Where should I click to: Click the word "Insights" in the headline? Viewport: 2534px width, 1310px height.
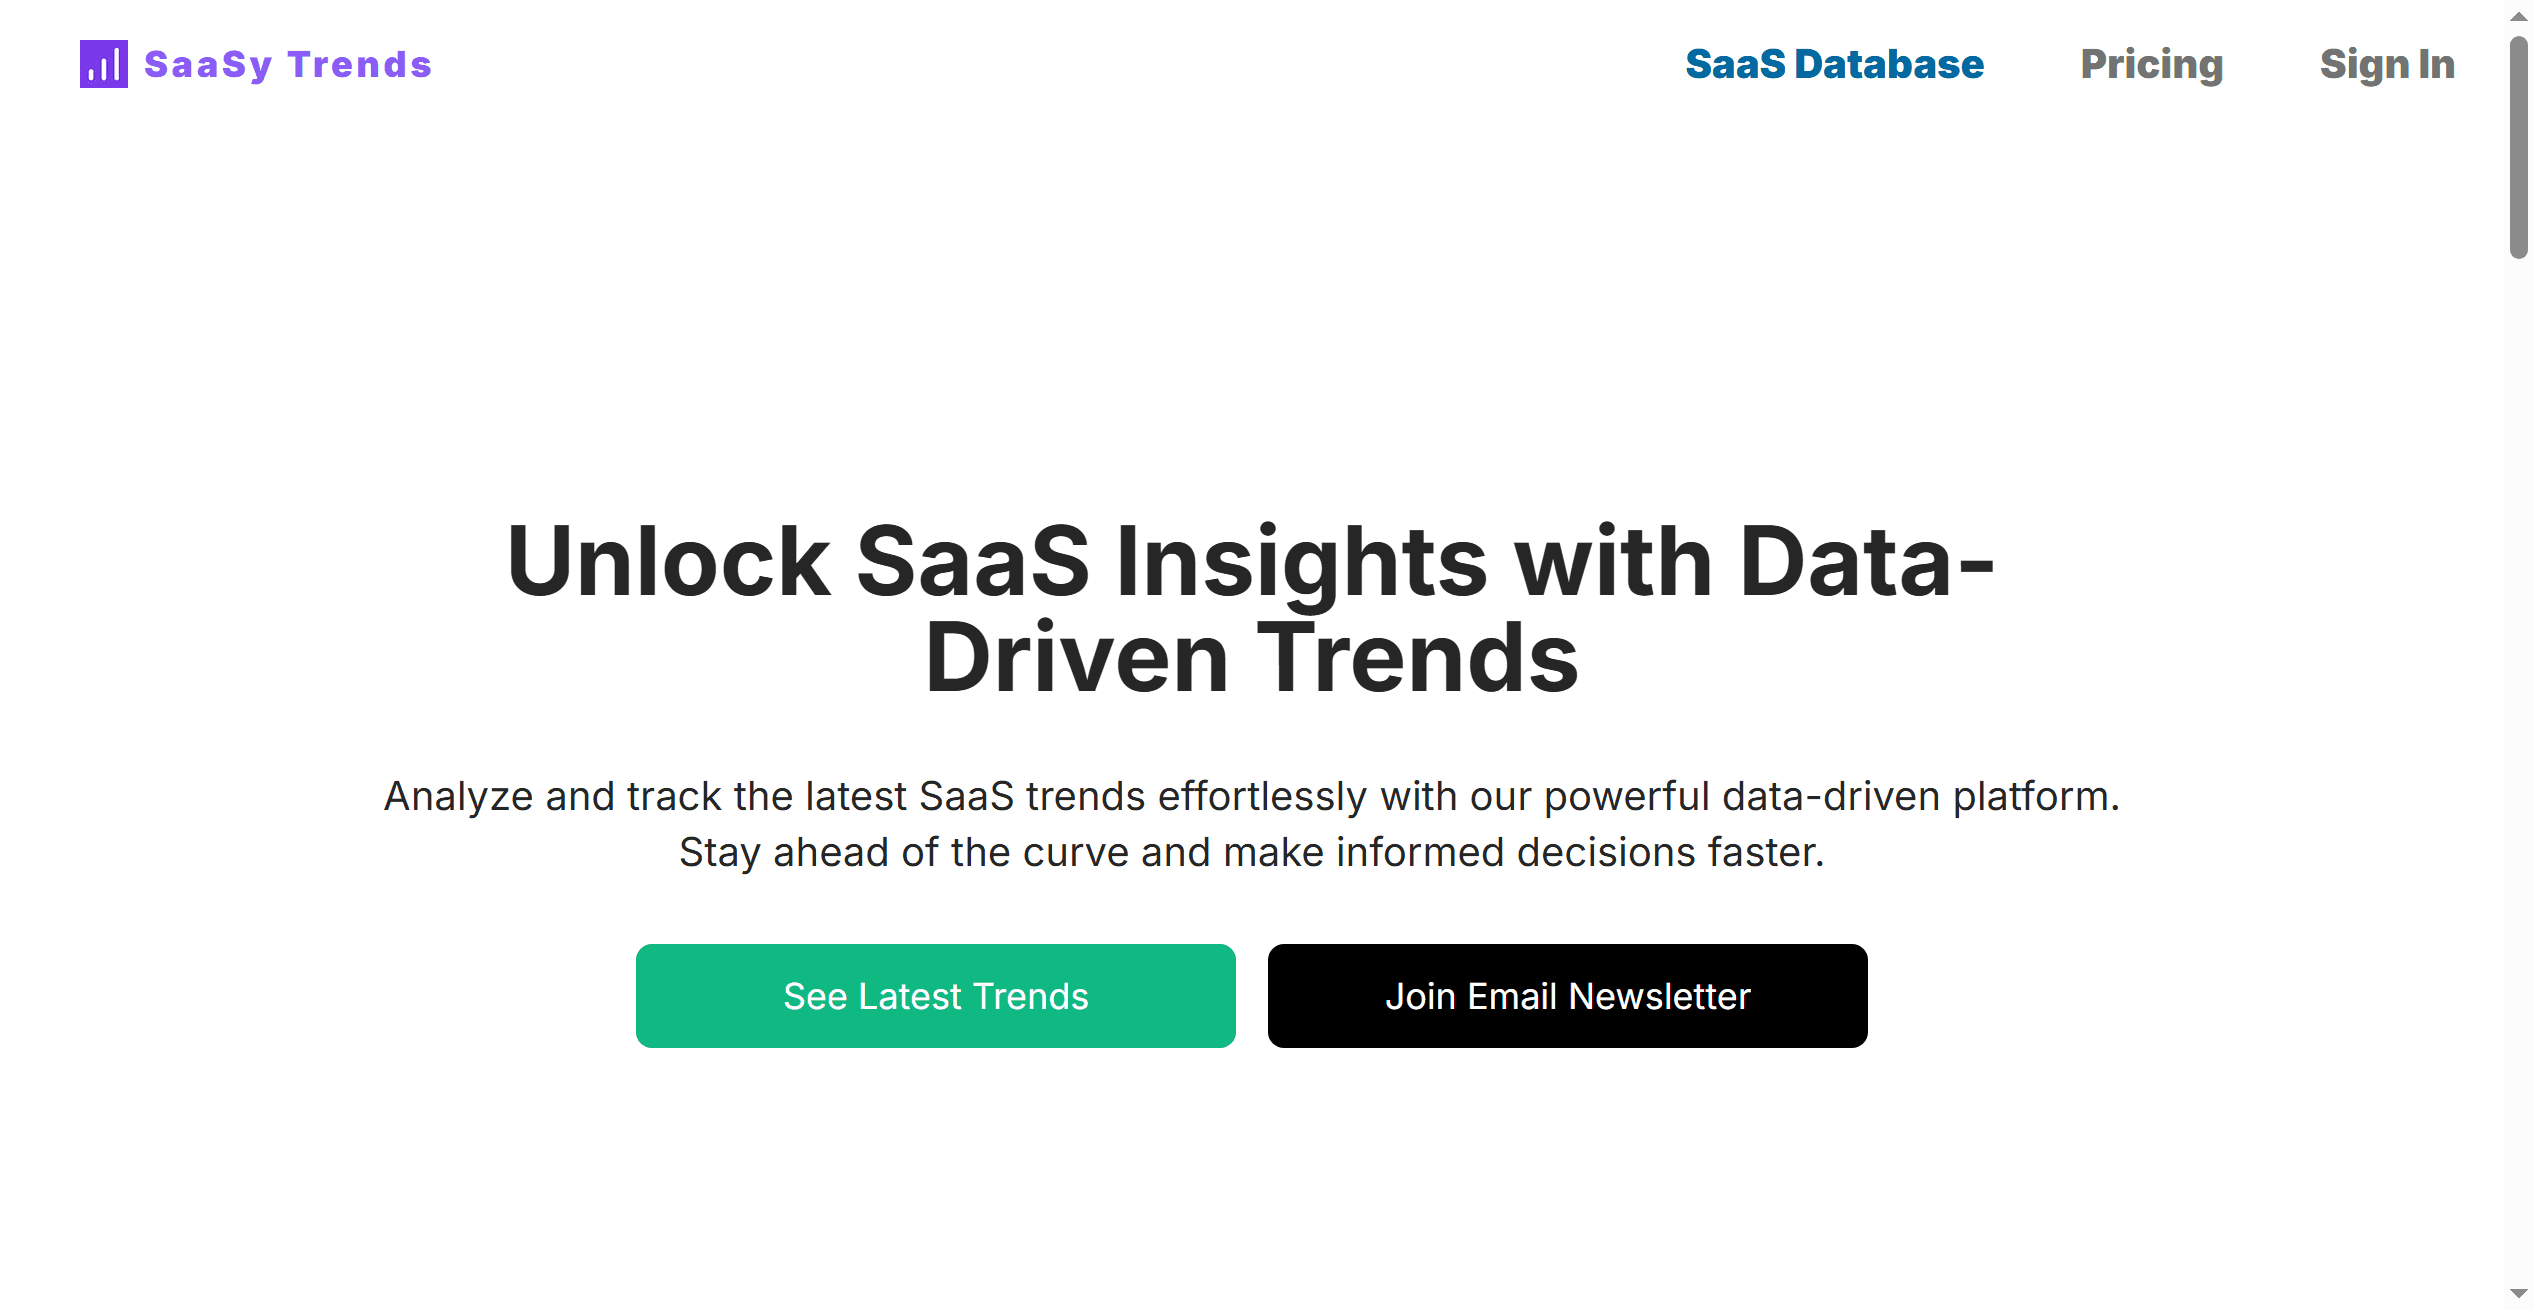click(x=1301, y=562)
